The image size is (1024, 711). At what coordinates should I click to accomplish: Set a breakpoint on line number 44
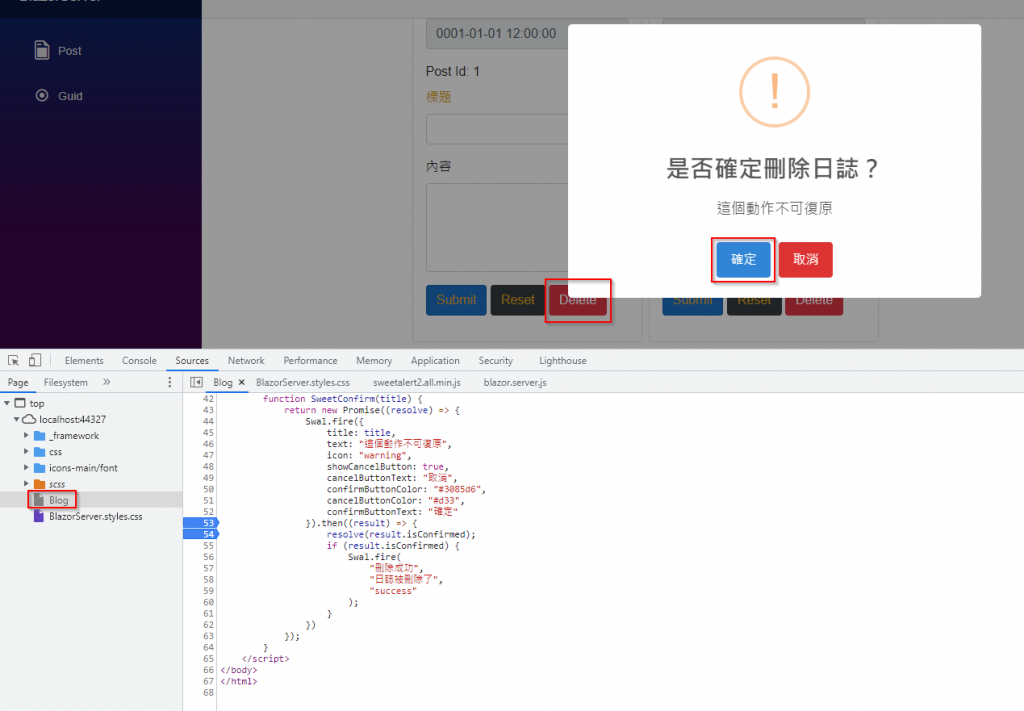[208, 421]
